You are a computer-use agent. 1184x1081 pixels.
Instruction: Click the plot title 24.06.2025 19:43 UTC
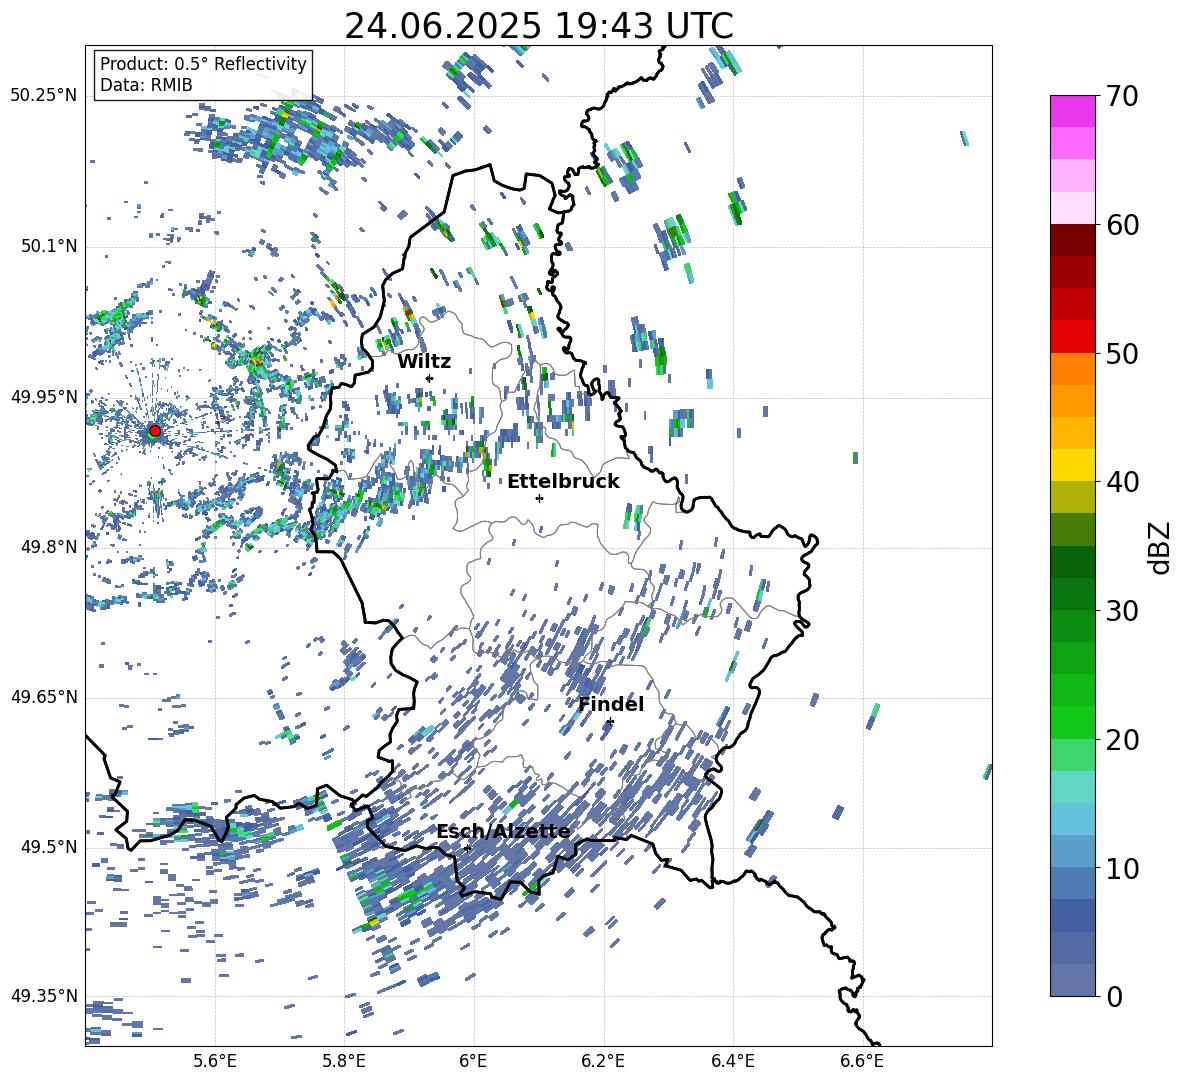click(539, 26)
